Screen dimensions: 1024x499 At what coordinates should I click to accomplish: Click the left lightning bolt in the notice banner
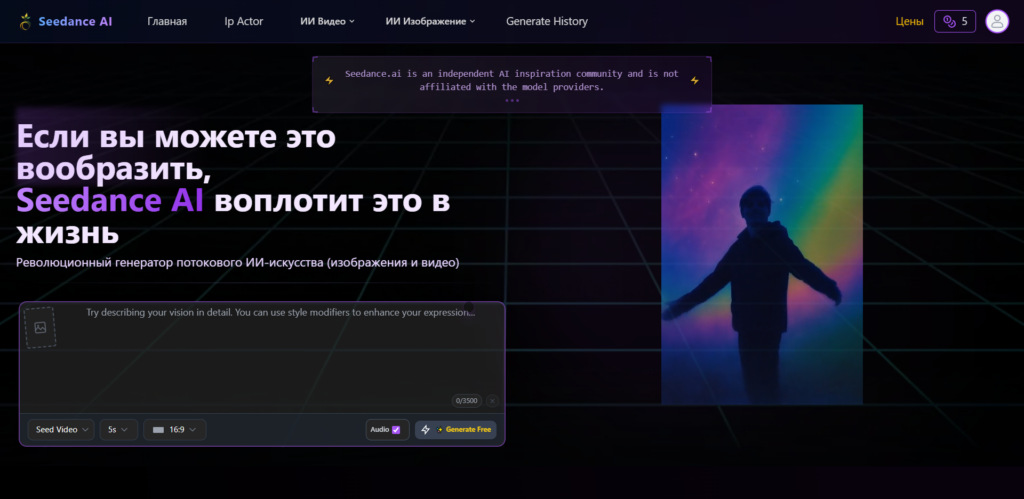pos(328,80)
